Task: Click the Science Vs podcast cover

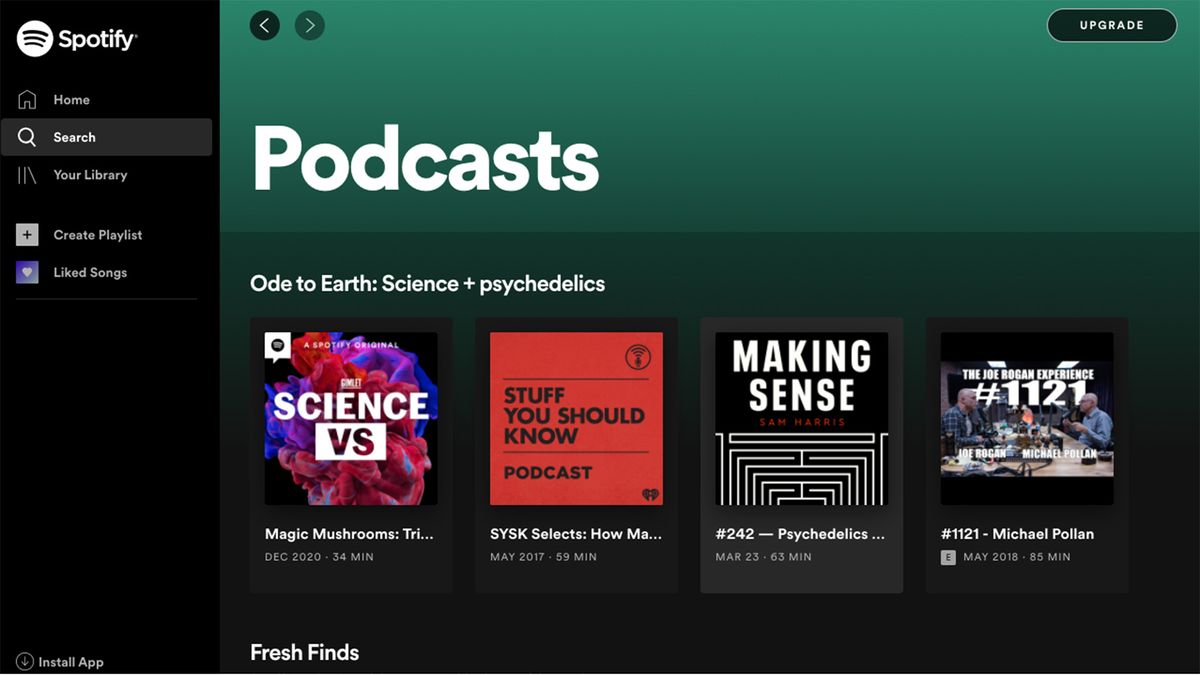Action: point(351,418)
